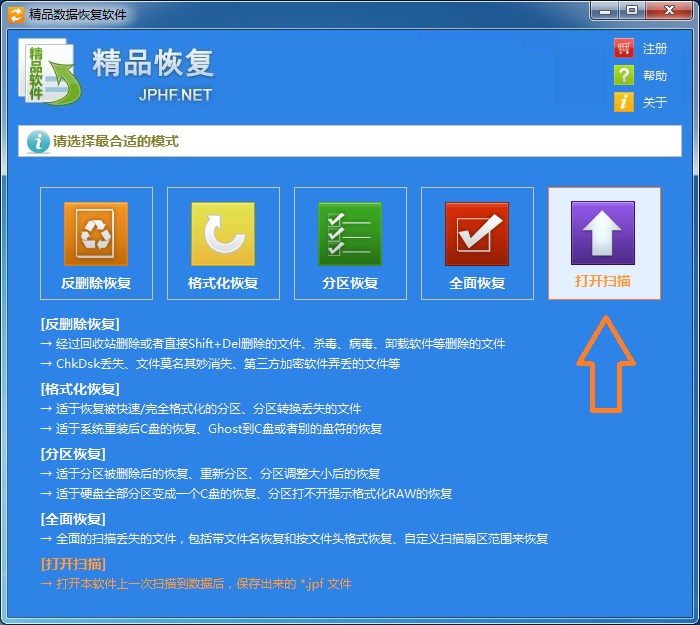Choose the green checklist 分区恢复 icon
The height and width of the screenshot is (625, 700).
[350, 234]
